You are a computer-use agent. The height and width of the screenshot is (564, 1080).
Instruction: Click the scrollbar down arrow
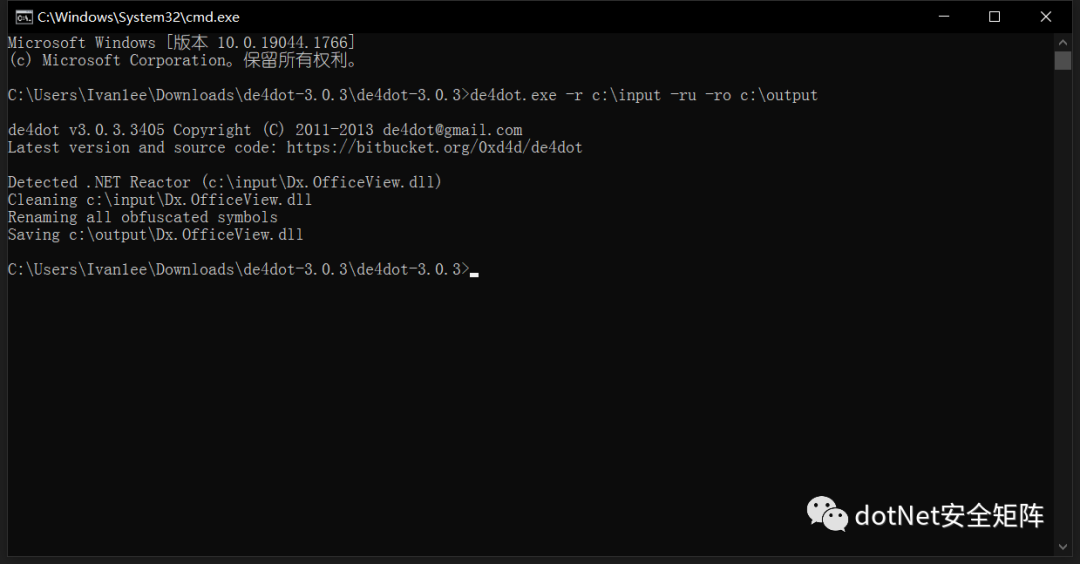coord(1062,547)
